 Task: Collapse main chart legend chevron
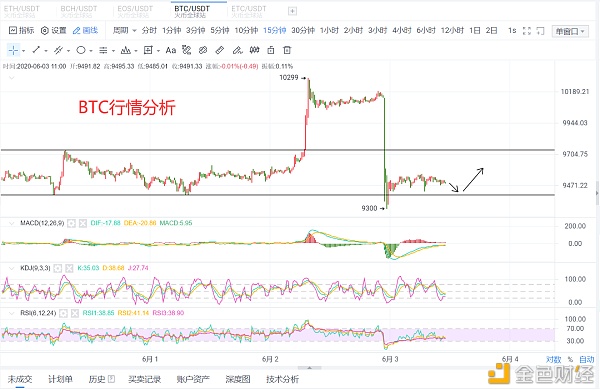pyautogui.click(x=12, y=78)
